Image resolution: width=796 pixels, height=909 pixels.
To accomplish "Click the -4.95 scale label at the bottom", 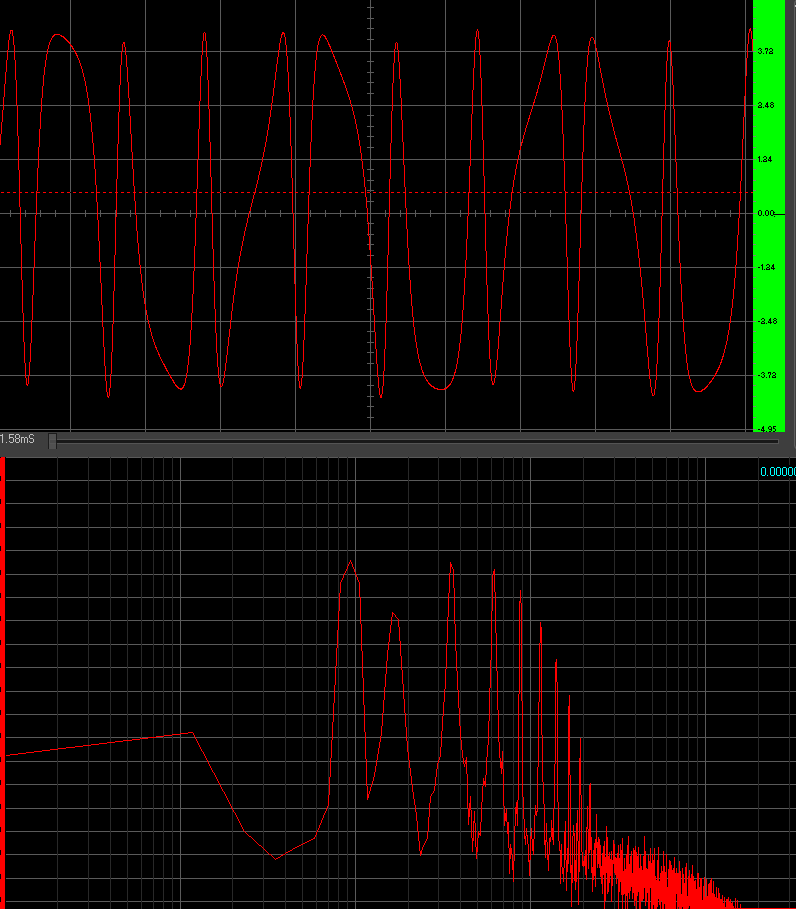I will click(x=766, y=428).
